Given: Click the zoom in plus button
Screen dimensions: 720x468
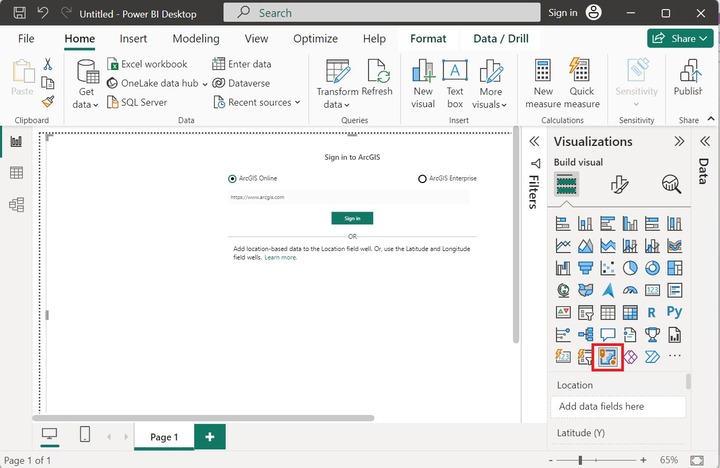Looking at the screenshot, I should 643,460.
